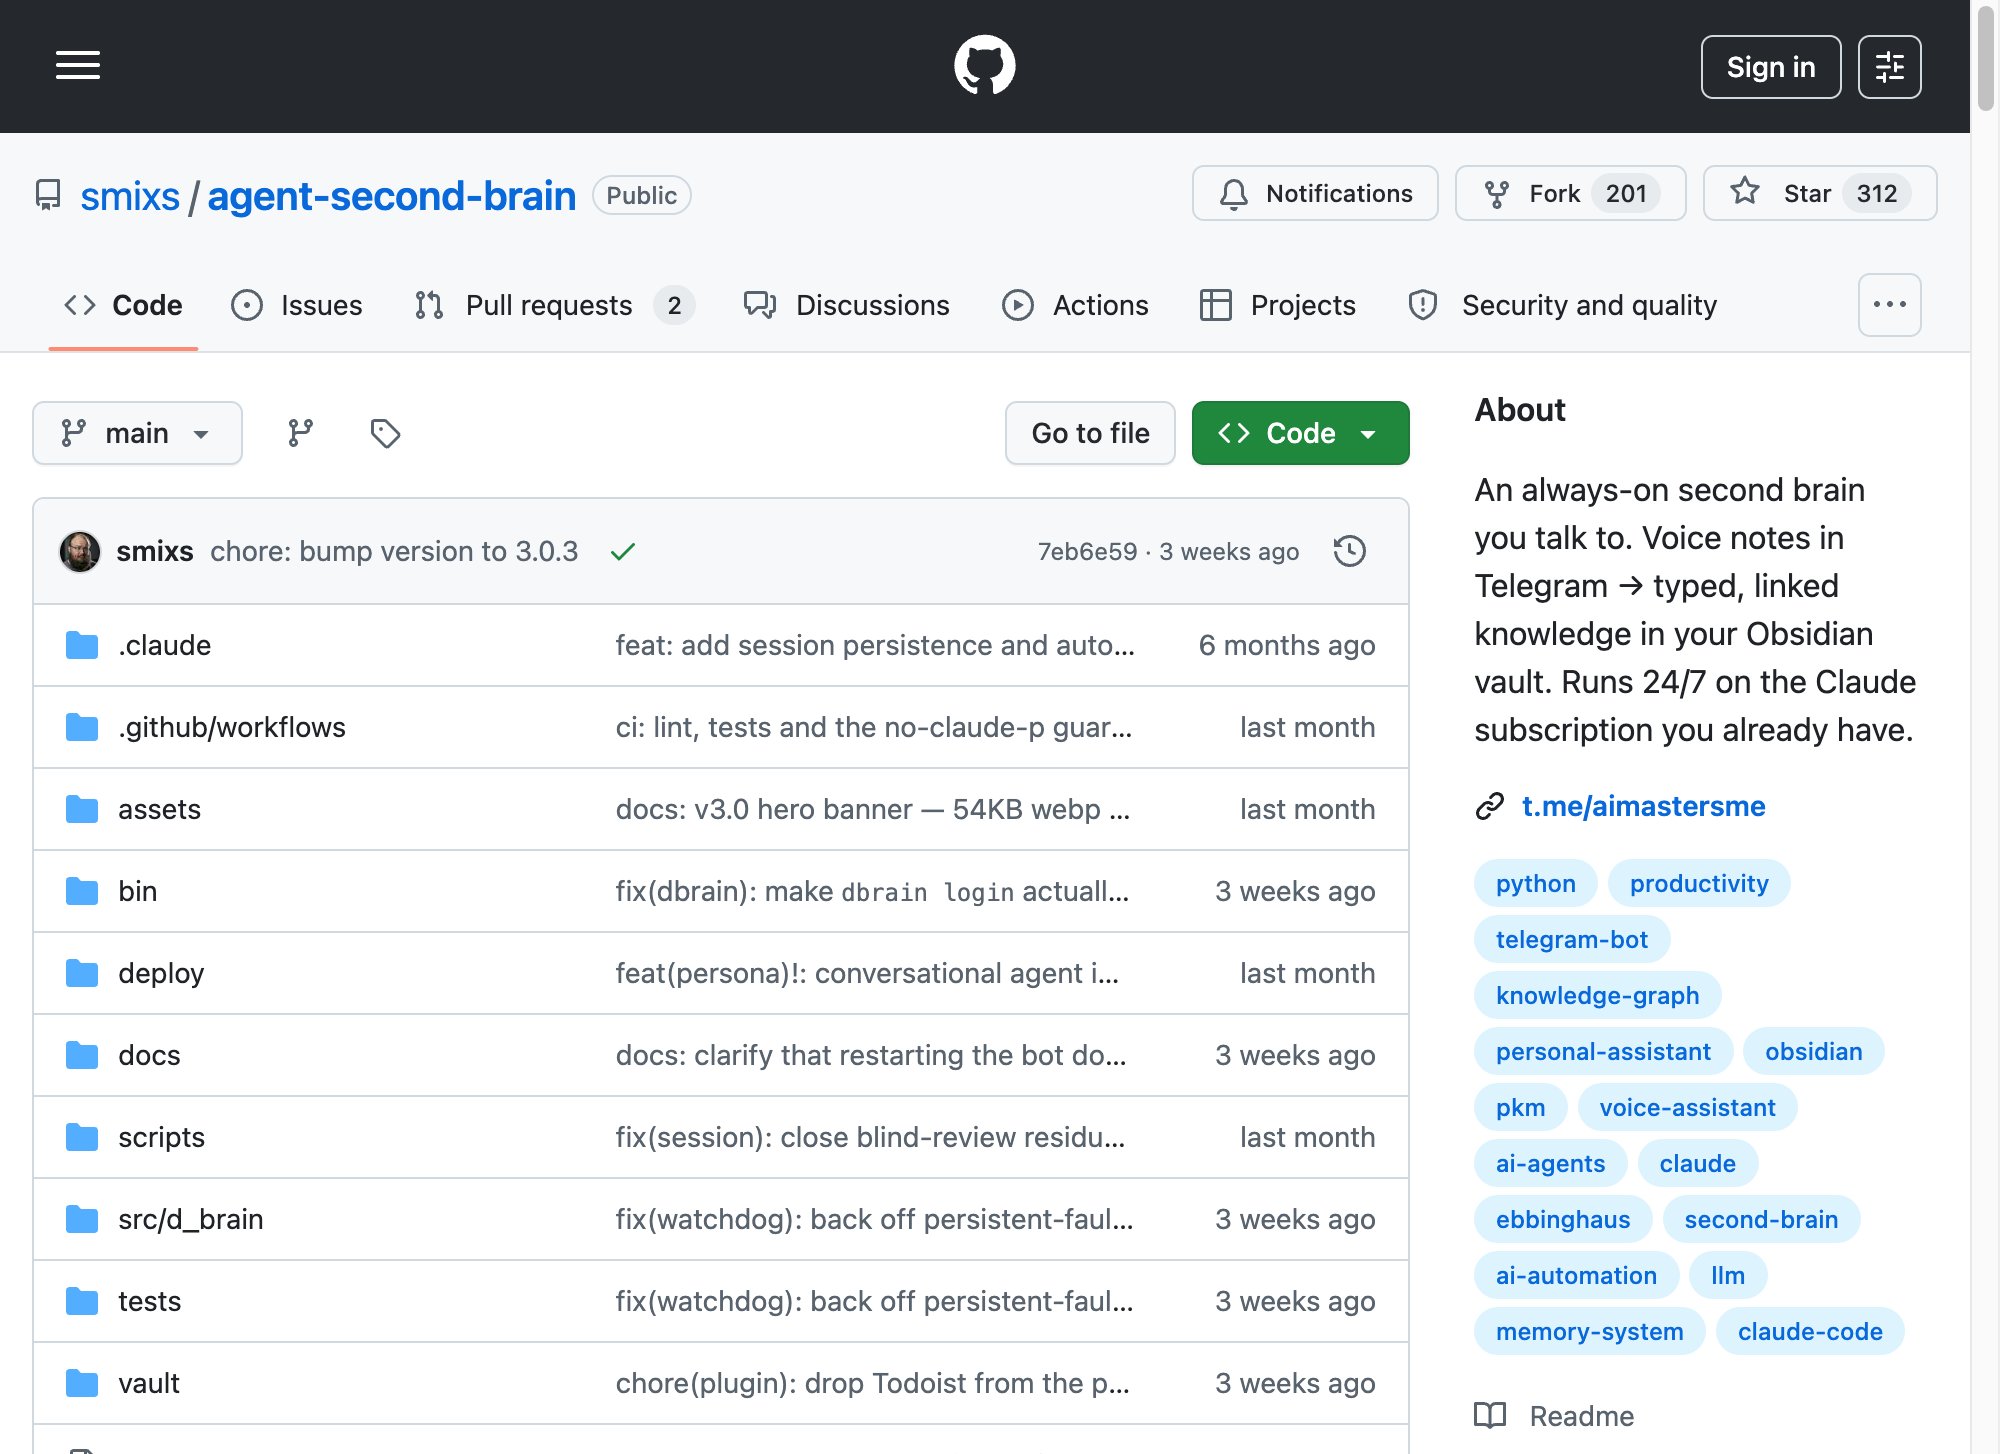Select the productivity topic tag
Screen dimensions: 2000x1454
pyautogui.click(x=1699, y=883)
